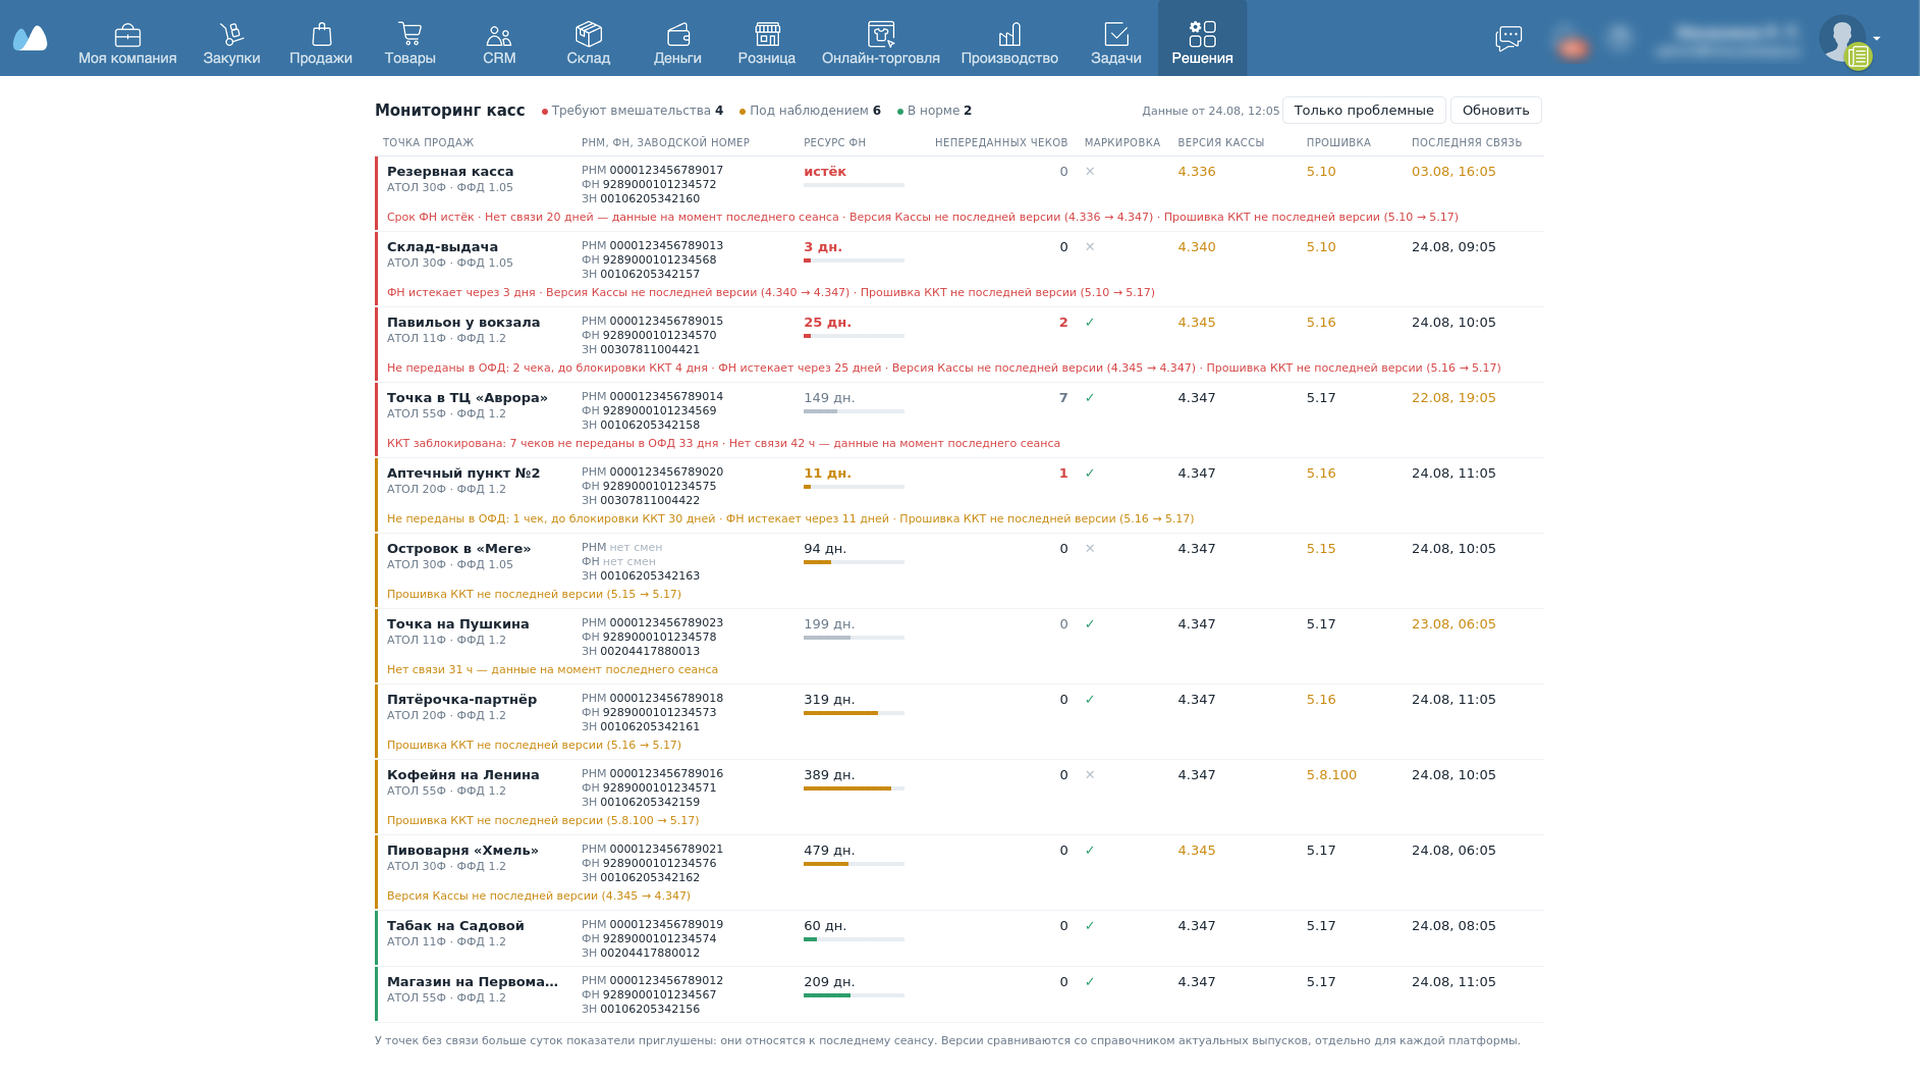Click firmware version 5.8.100
The image size is (1920, 1080).
[x=1331, y=775]
